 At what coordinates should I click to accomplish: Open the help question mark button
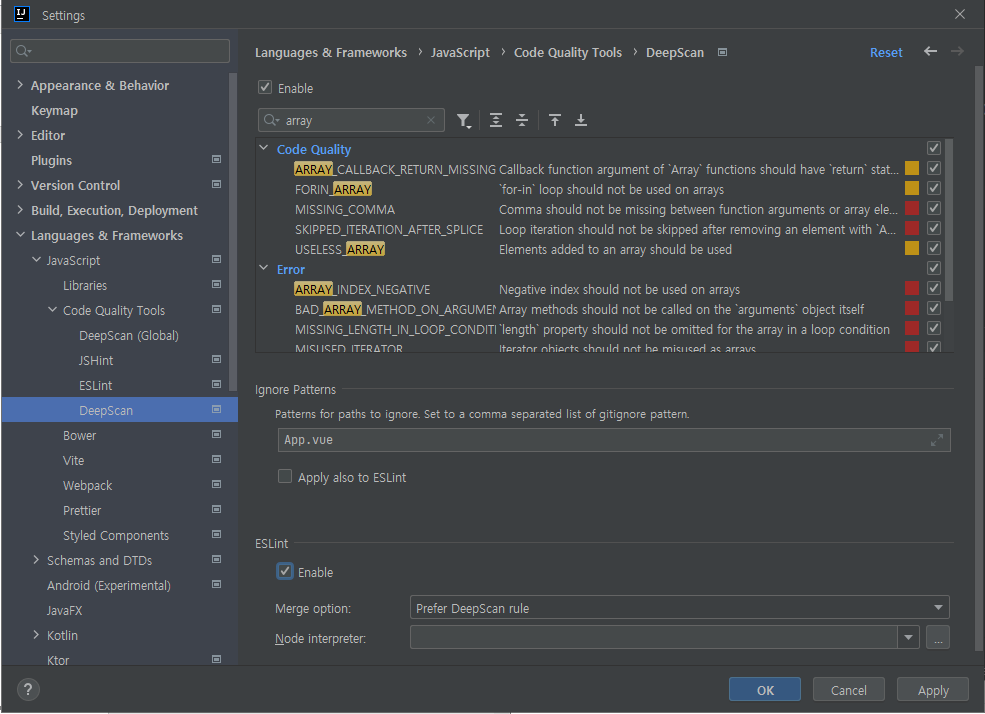(x=28, y=690)
